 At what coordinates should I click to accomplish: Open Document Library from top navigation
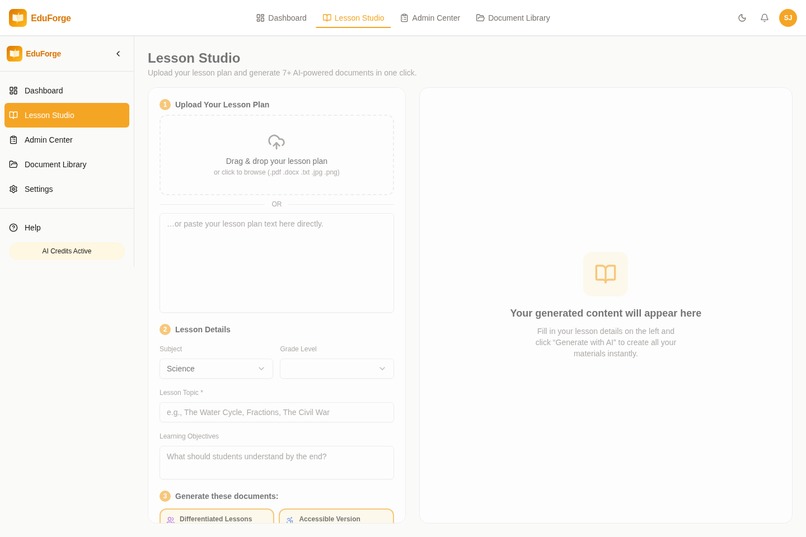coord(513,18)
